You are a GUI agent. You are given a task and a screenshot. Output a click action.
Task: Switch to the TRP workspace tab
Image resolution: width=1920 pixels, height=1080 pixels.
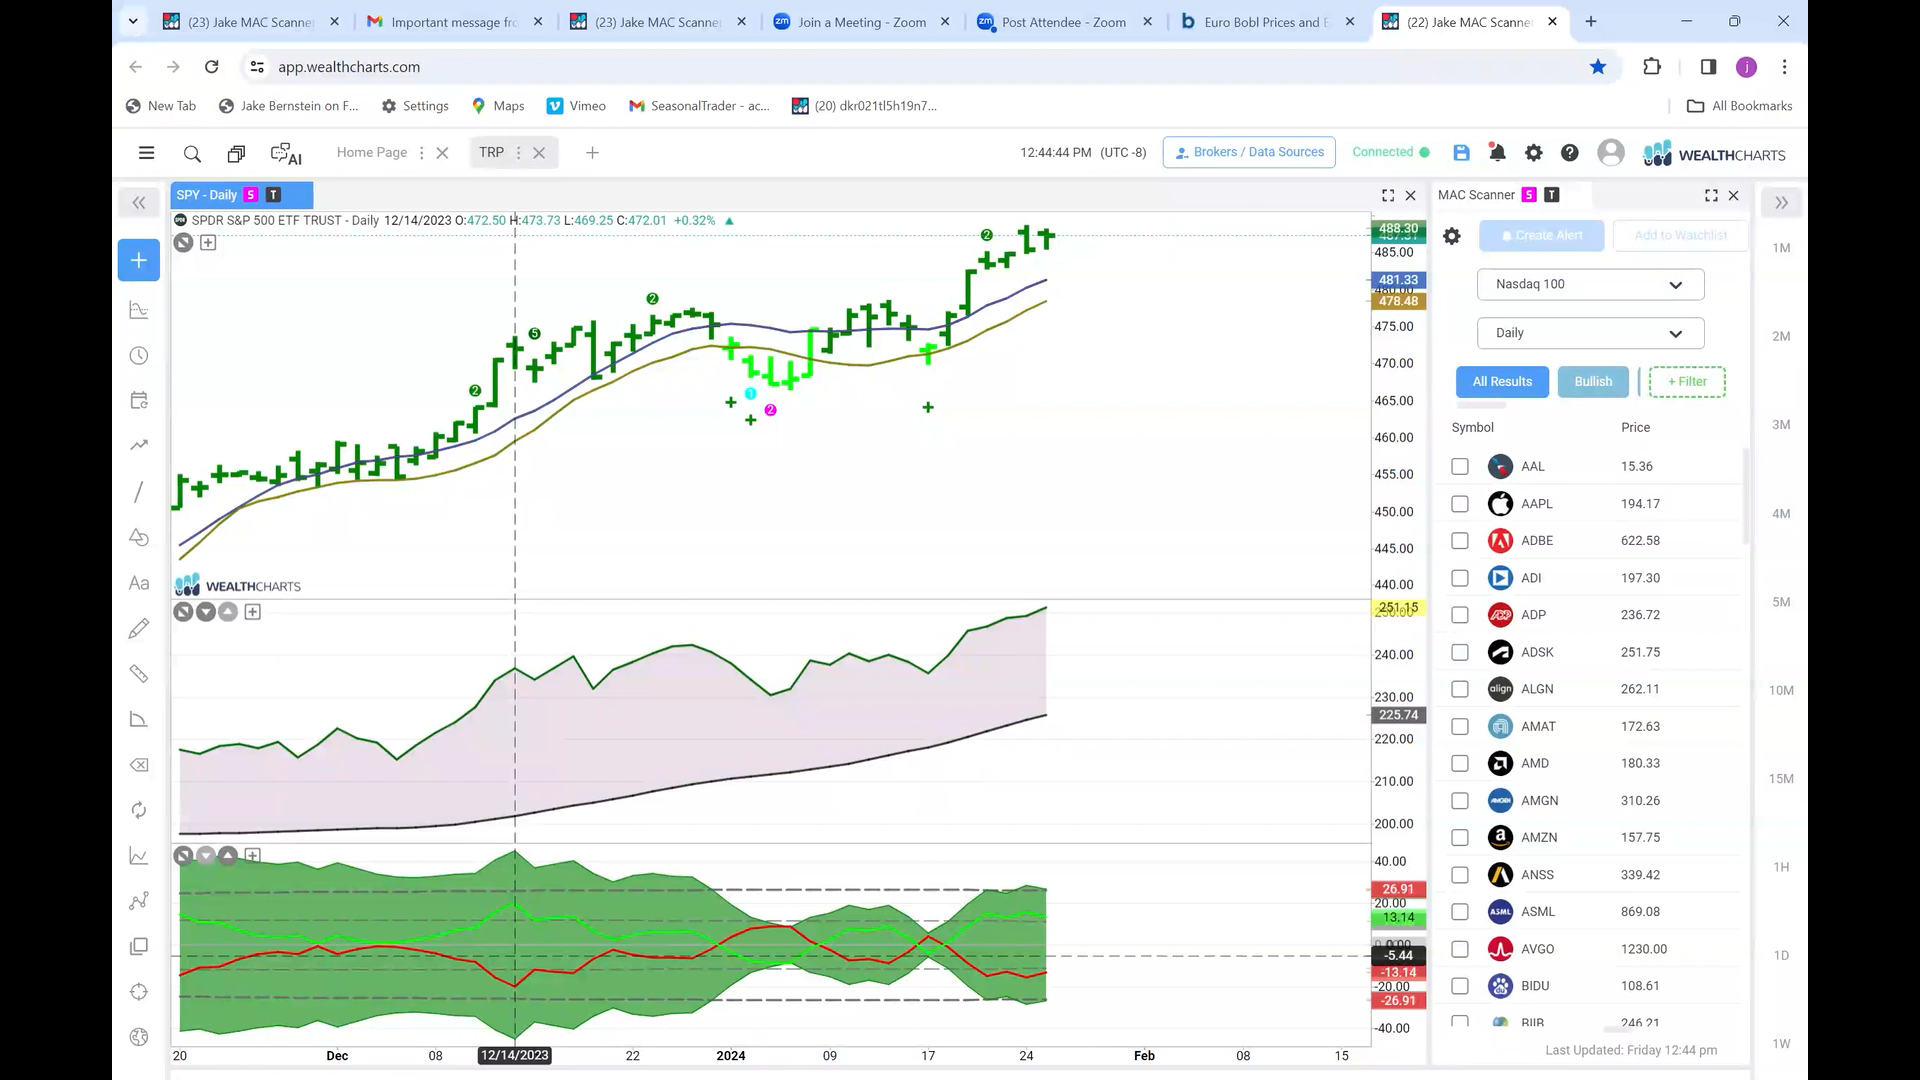coord(491,152)
